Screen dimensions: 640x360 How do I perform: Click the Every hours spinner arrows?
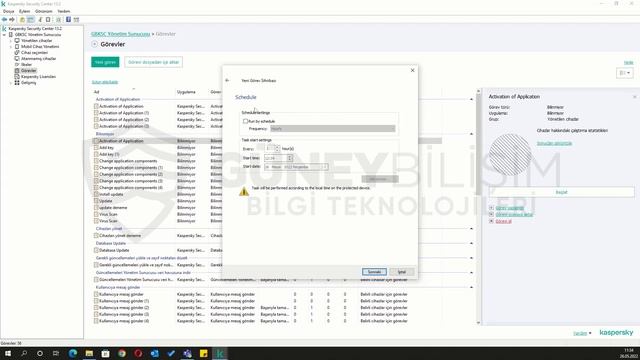[278, 149]
